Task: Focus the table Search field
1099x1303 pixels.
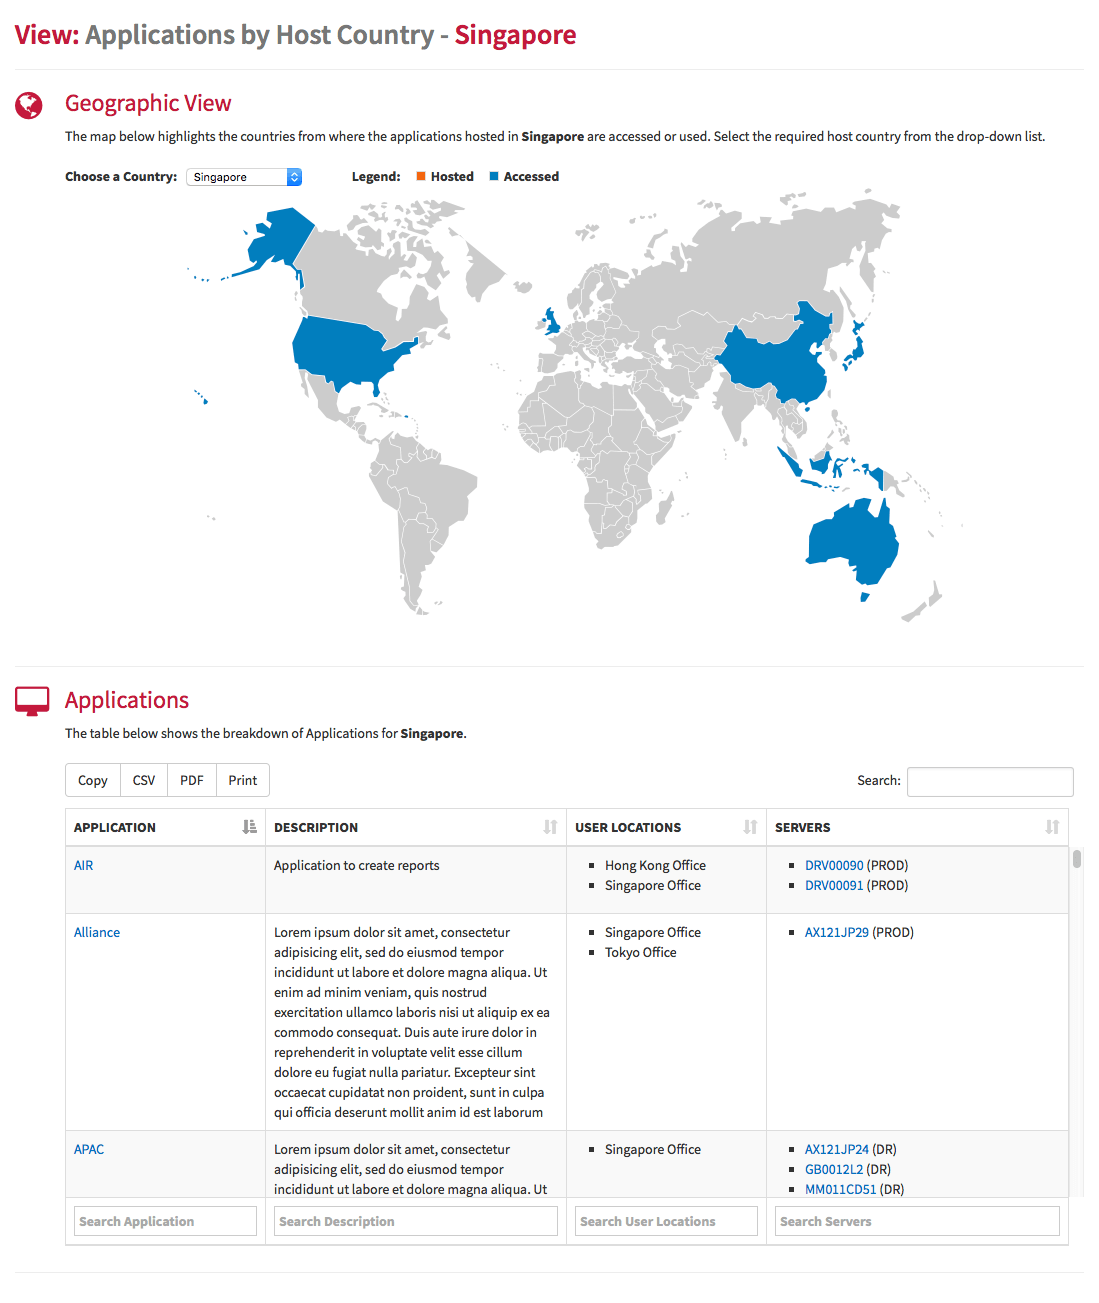Action: tap(990, 781)
